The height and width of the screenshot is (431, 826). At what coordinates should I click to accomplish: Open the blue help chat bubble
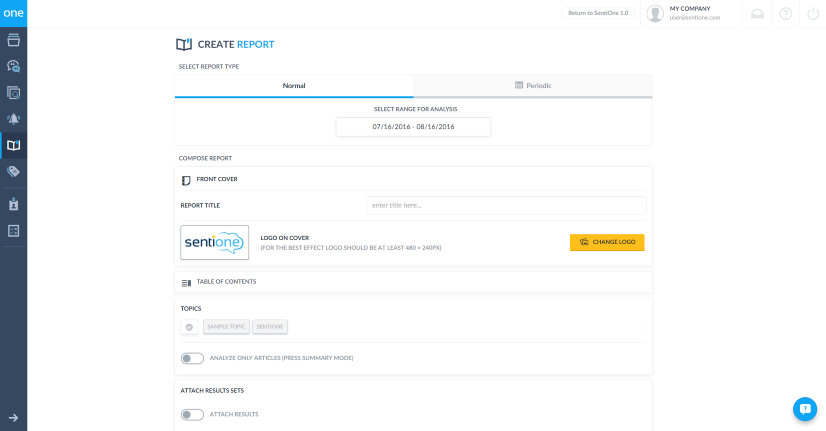point(805,409)
